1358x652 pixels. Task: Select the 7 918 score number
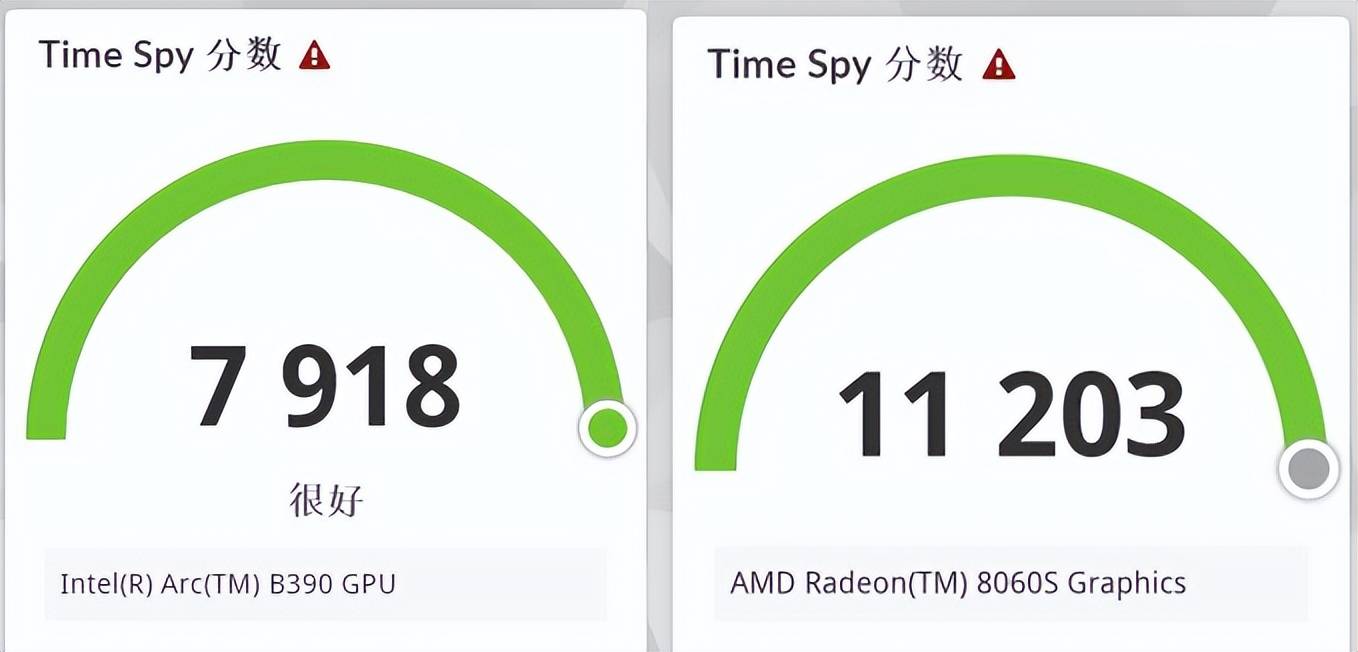(x=325, y=387)
